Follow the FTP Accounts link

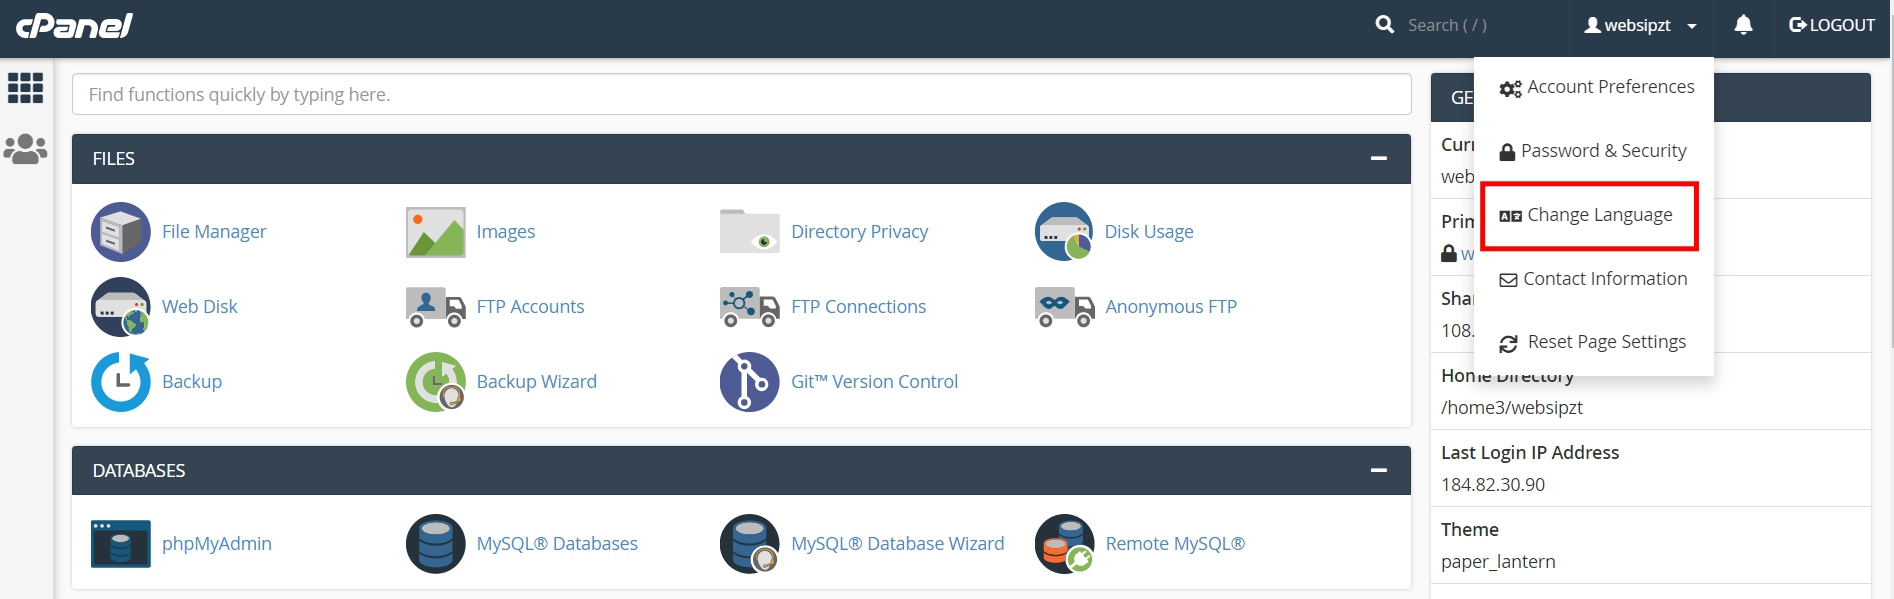point(531,307)
